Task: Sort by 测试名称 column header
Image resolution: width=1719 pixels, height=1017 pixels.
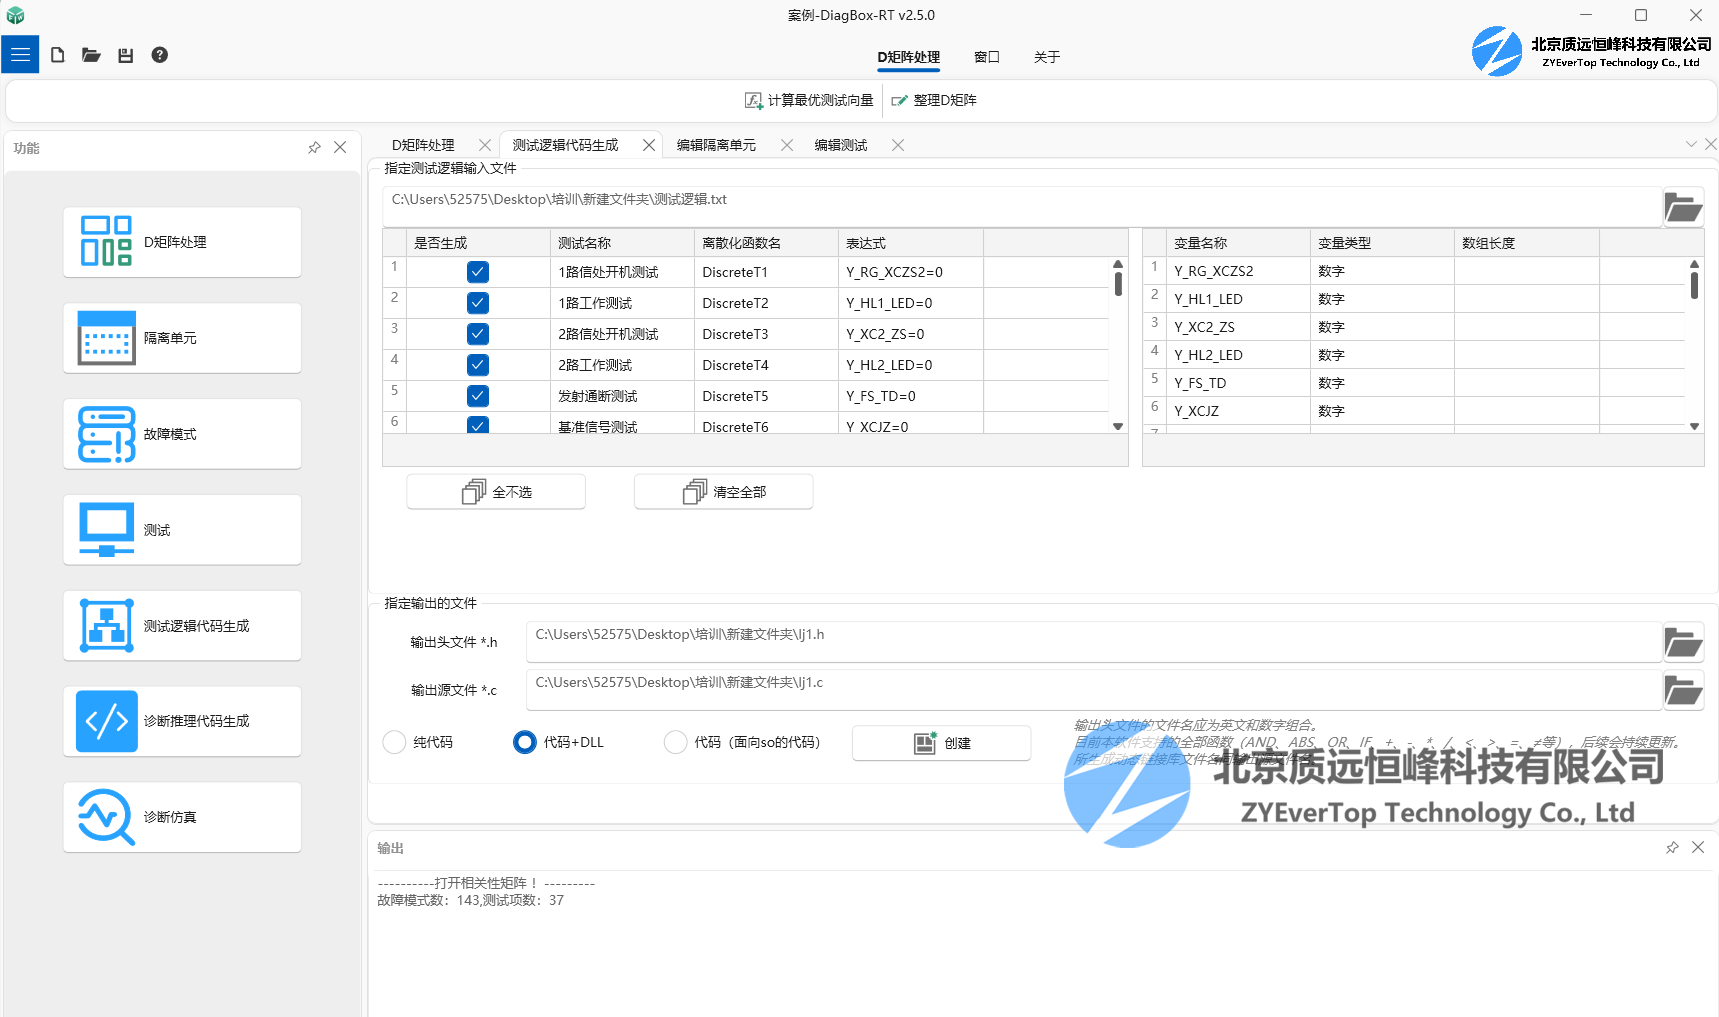Action: point(622,243)
